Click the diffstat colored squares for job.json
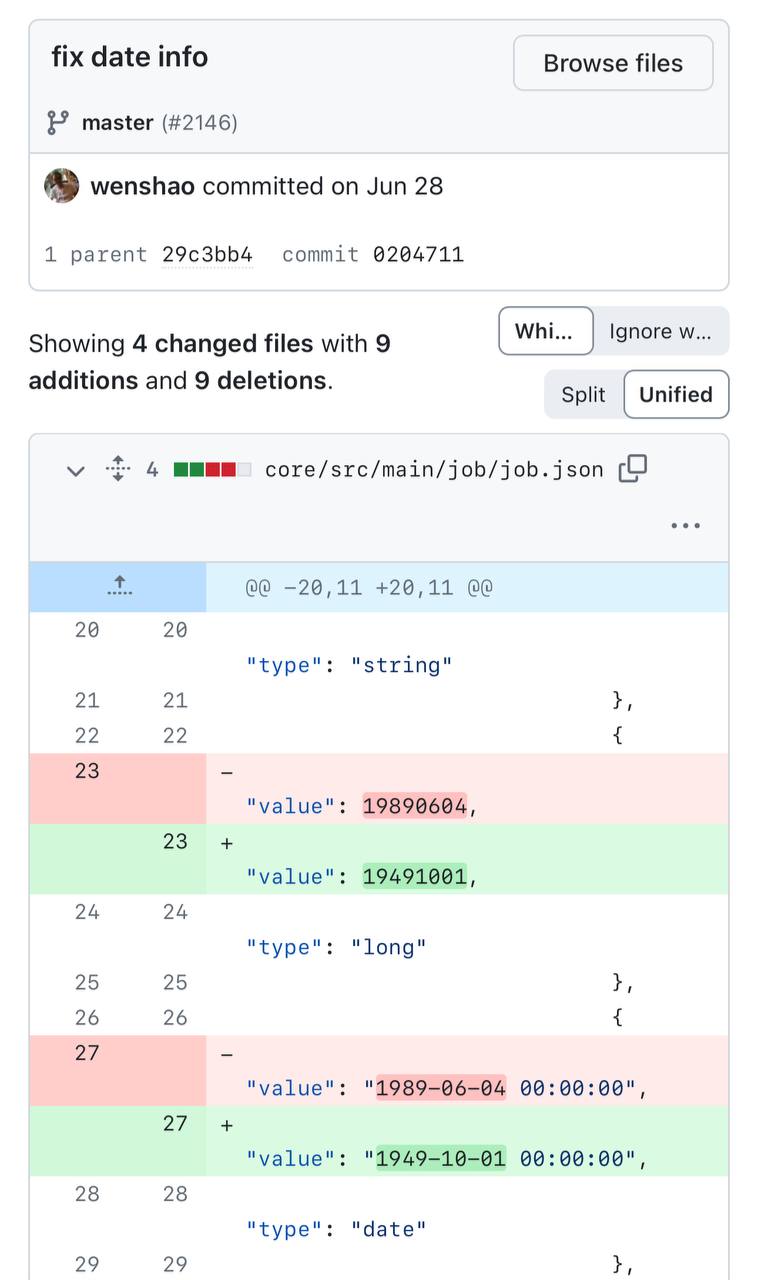 click(x=211, y=469)
